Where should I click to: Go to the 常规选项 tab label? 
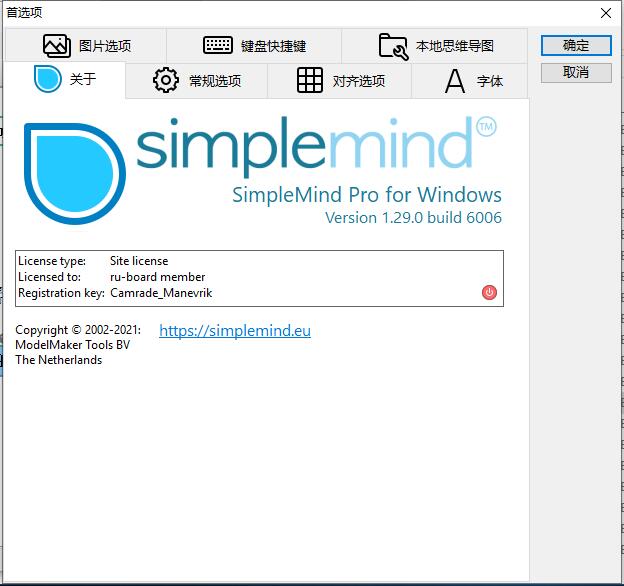[x=215, y=81]
